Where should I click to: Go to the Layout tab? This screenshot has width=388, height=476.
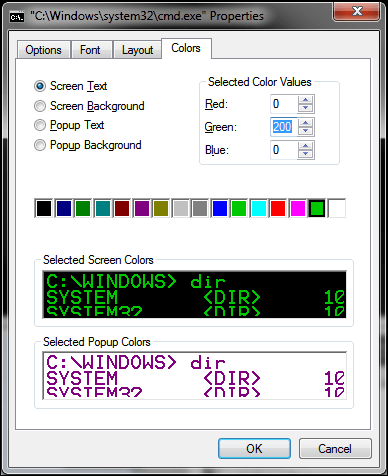click(137, 50)
